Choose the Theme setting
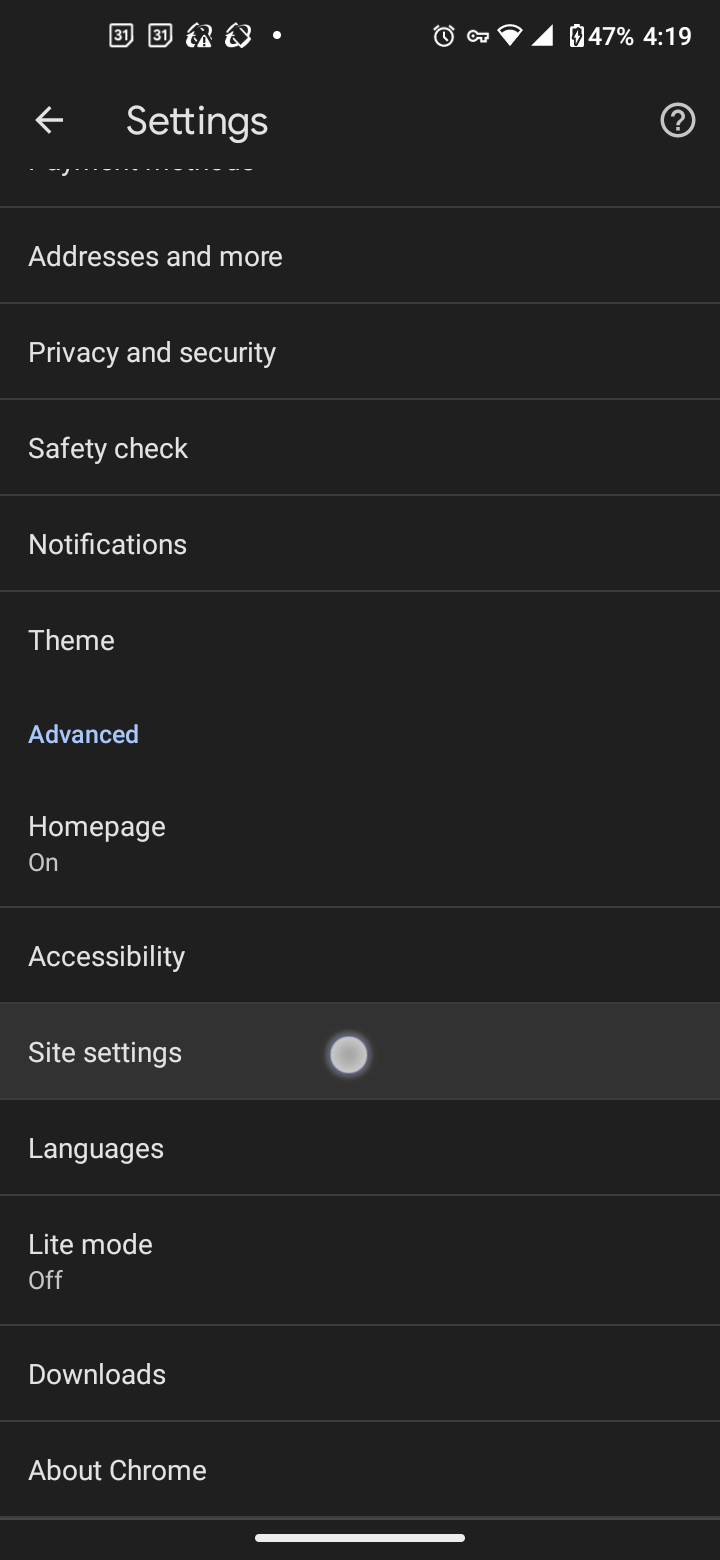This screenshot has width=720, height=1560. coord(360,640)
